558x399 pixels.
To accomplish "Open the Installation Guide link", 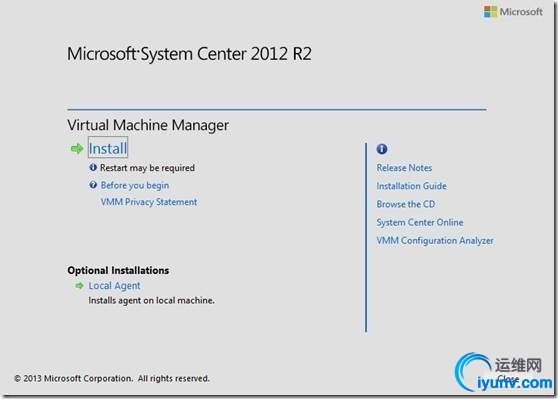I will click(411, 186).
